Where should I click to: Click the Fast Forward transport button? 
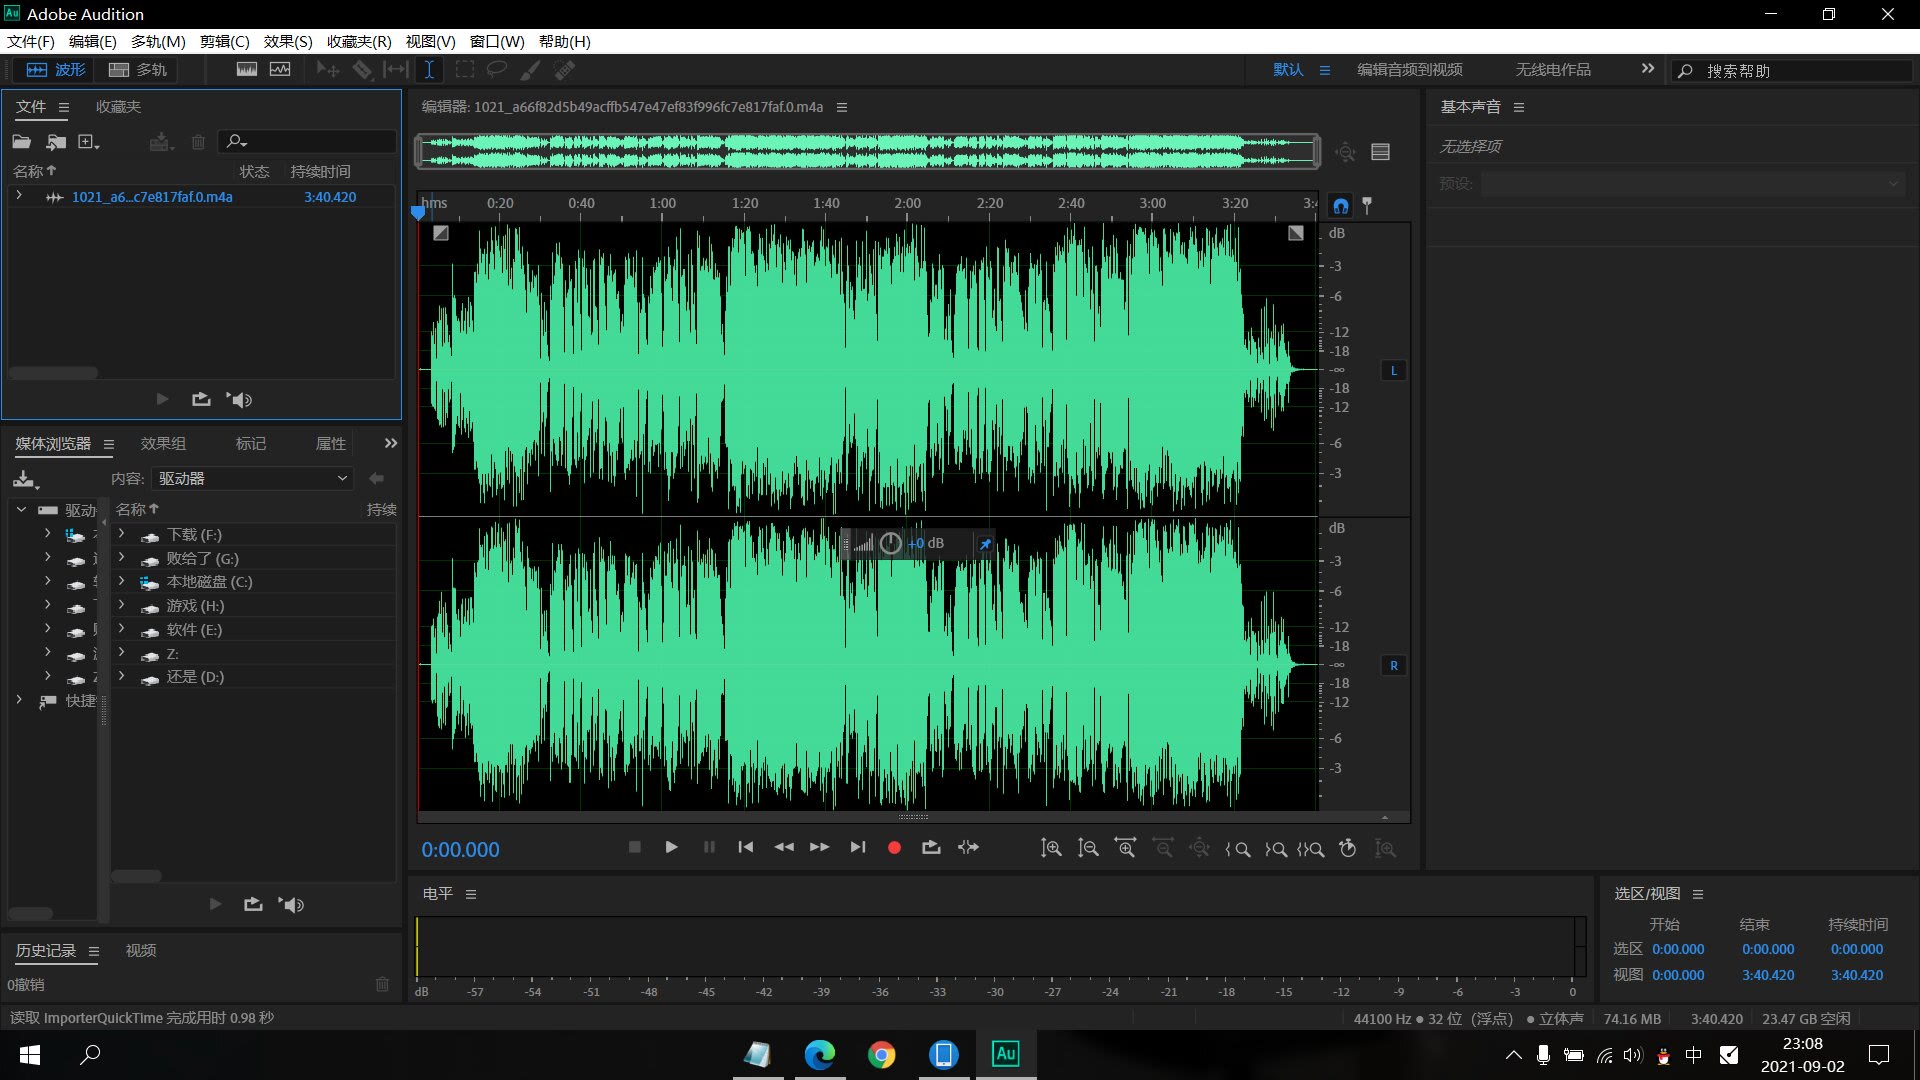pos(820,847)
